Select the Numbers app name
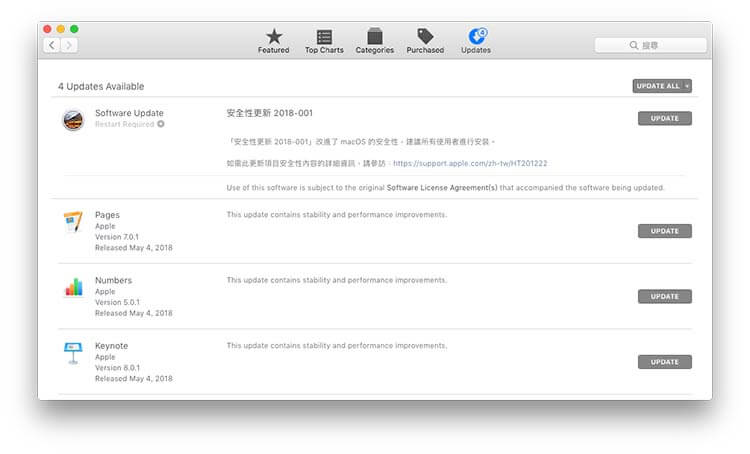 pyautogui.click(x=113, y=280)
